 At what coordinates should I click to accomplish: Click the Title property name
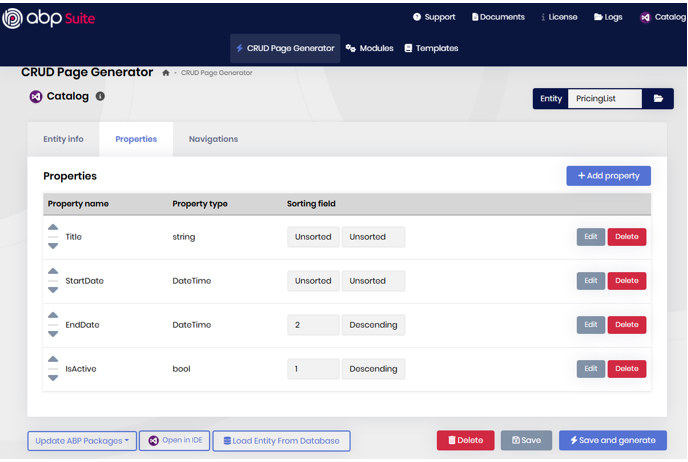click(x=74, y=237)
